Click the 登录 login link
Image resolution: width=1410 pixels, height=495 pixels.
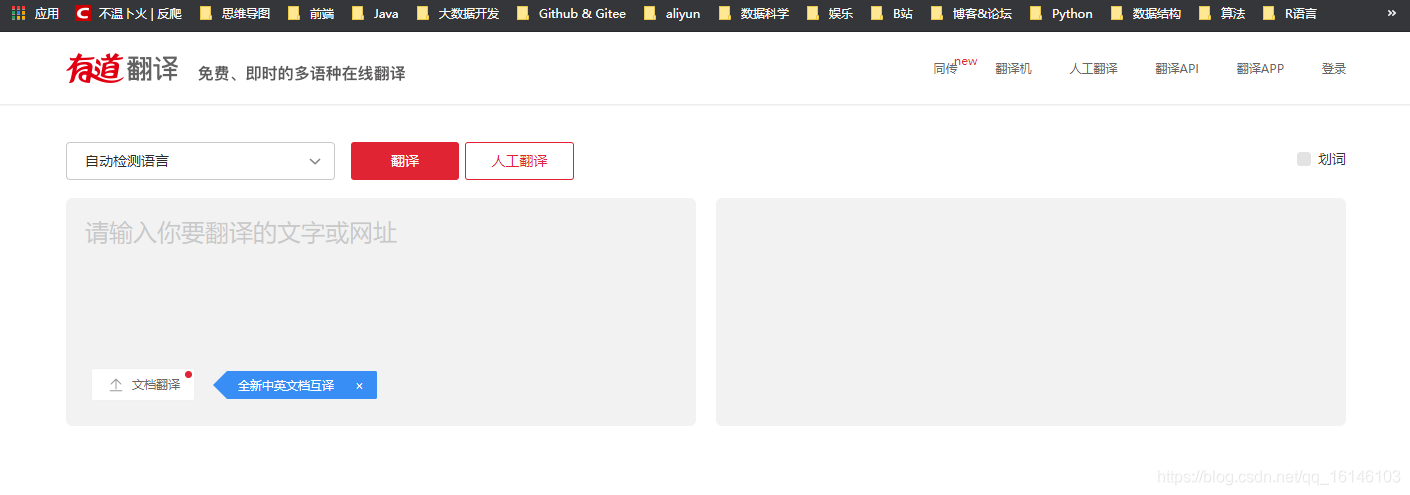click(x=1334, y=69)
